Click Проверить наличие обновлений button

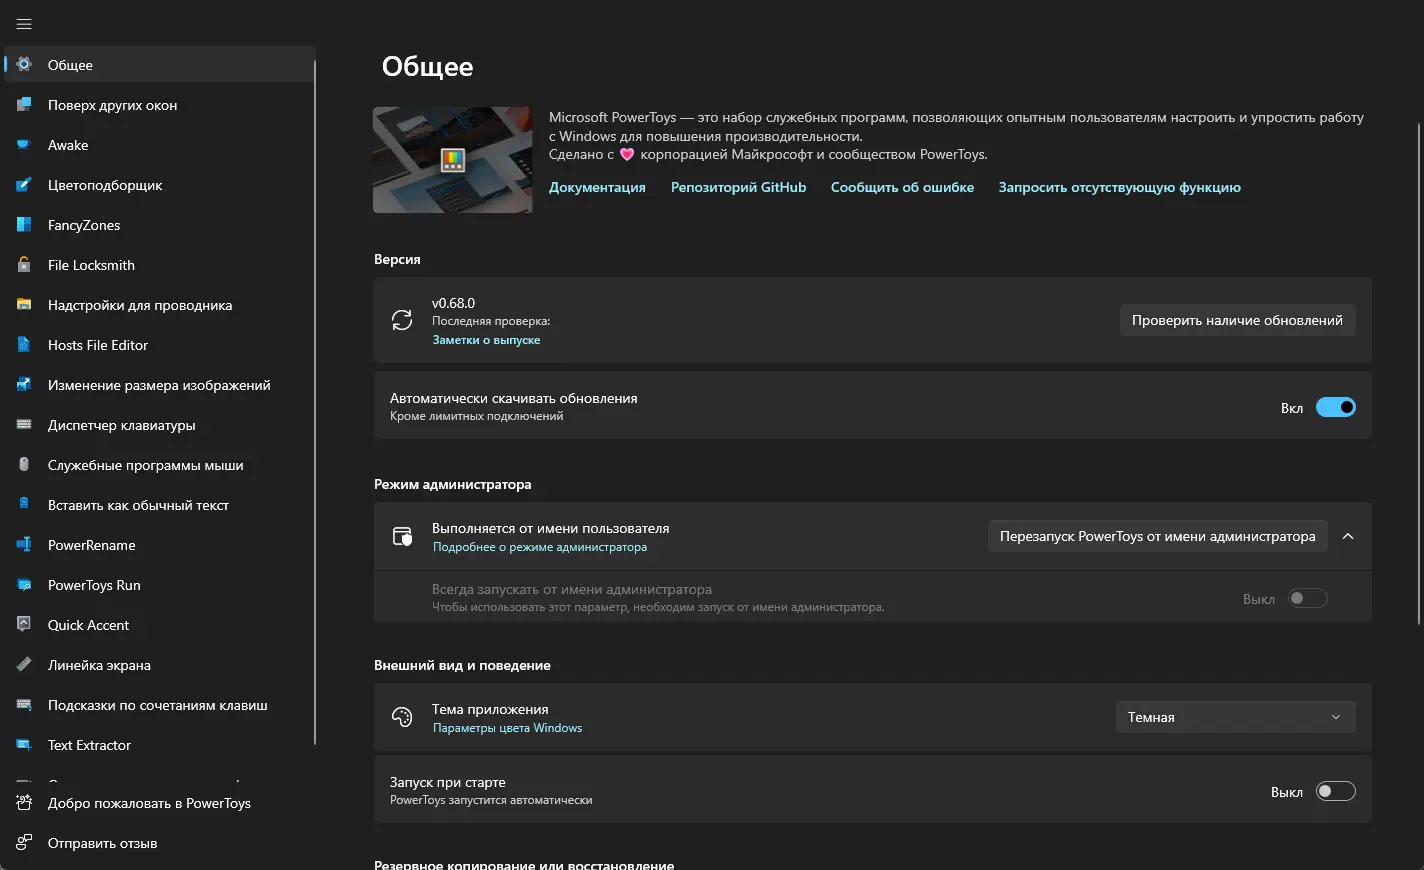1237,320
